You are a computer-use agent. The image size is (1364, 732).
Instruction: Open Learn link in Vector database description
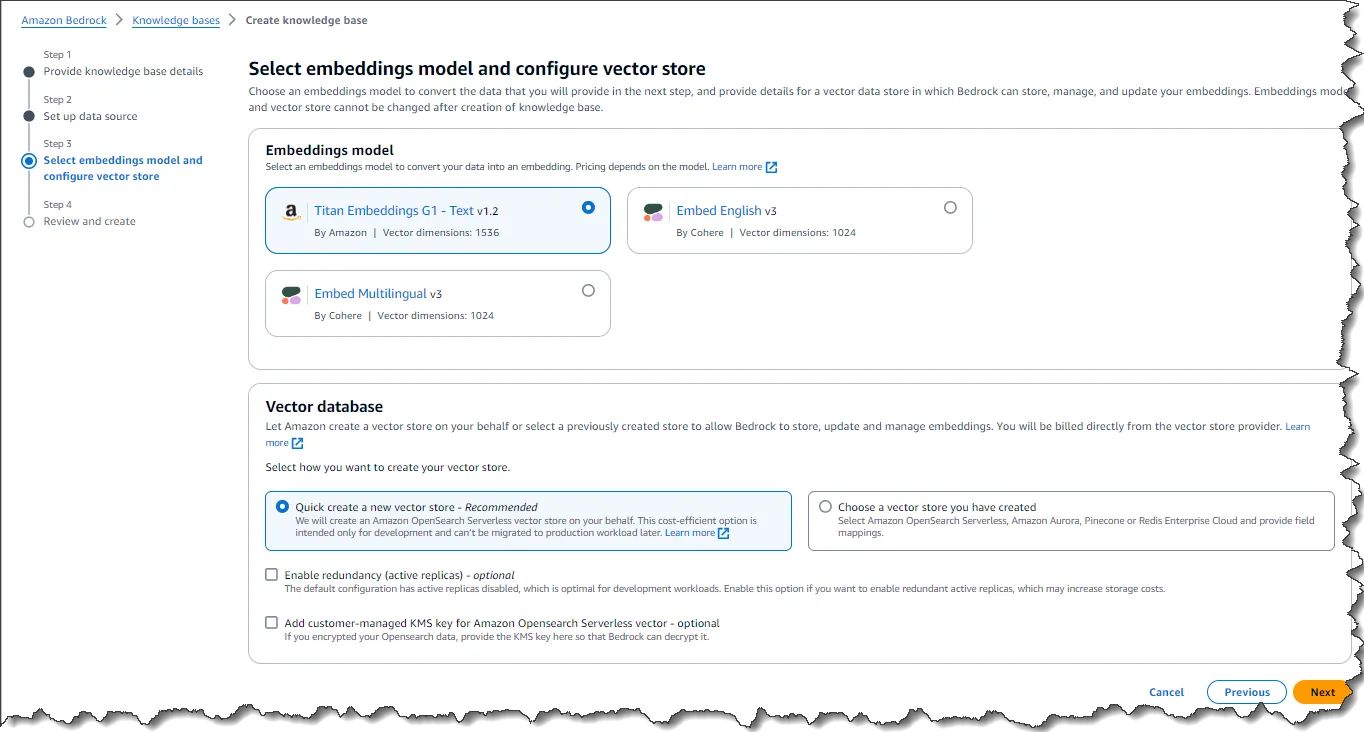(x=1297, y=427)
